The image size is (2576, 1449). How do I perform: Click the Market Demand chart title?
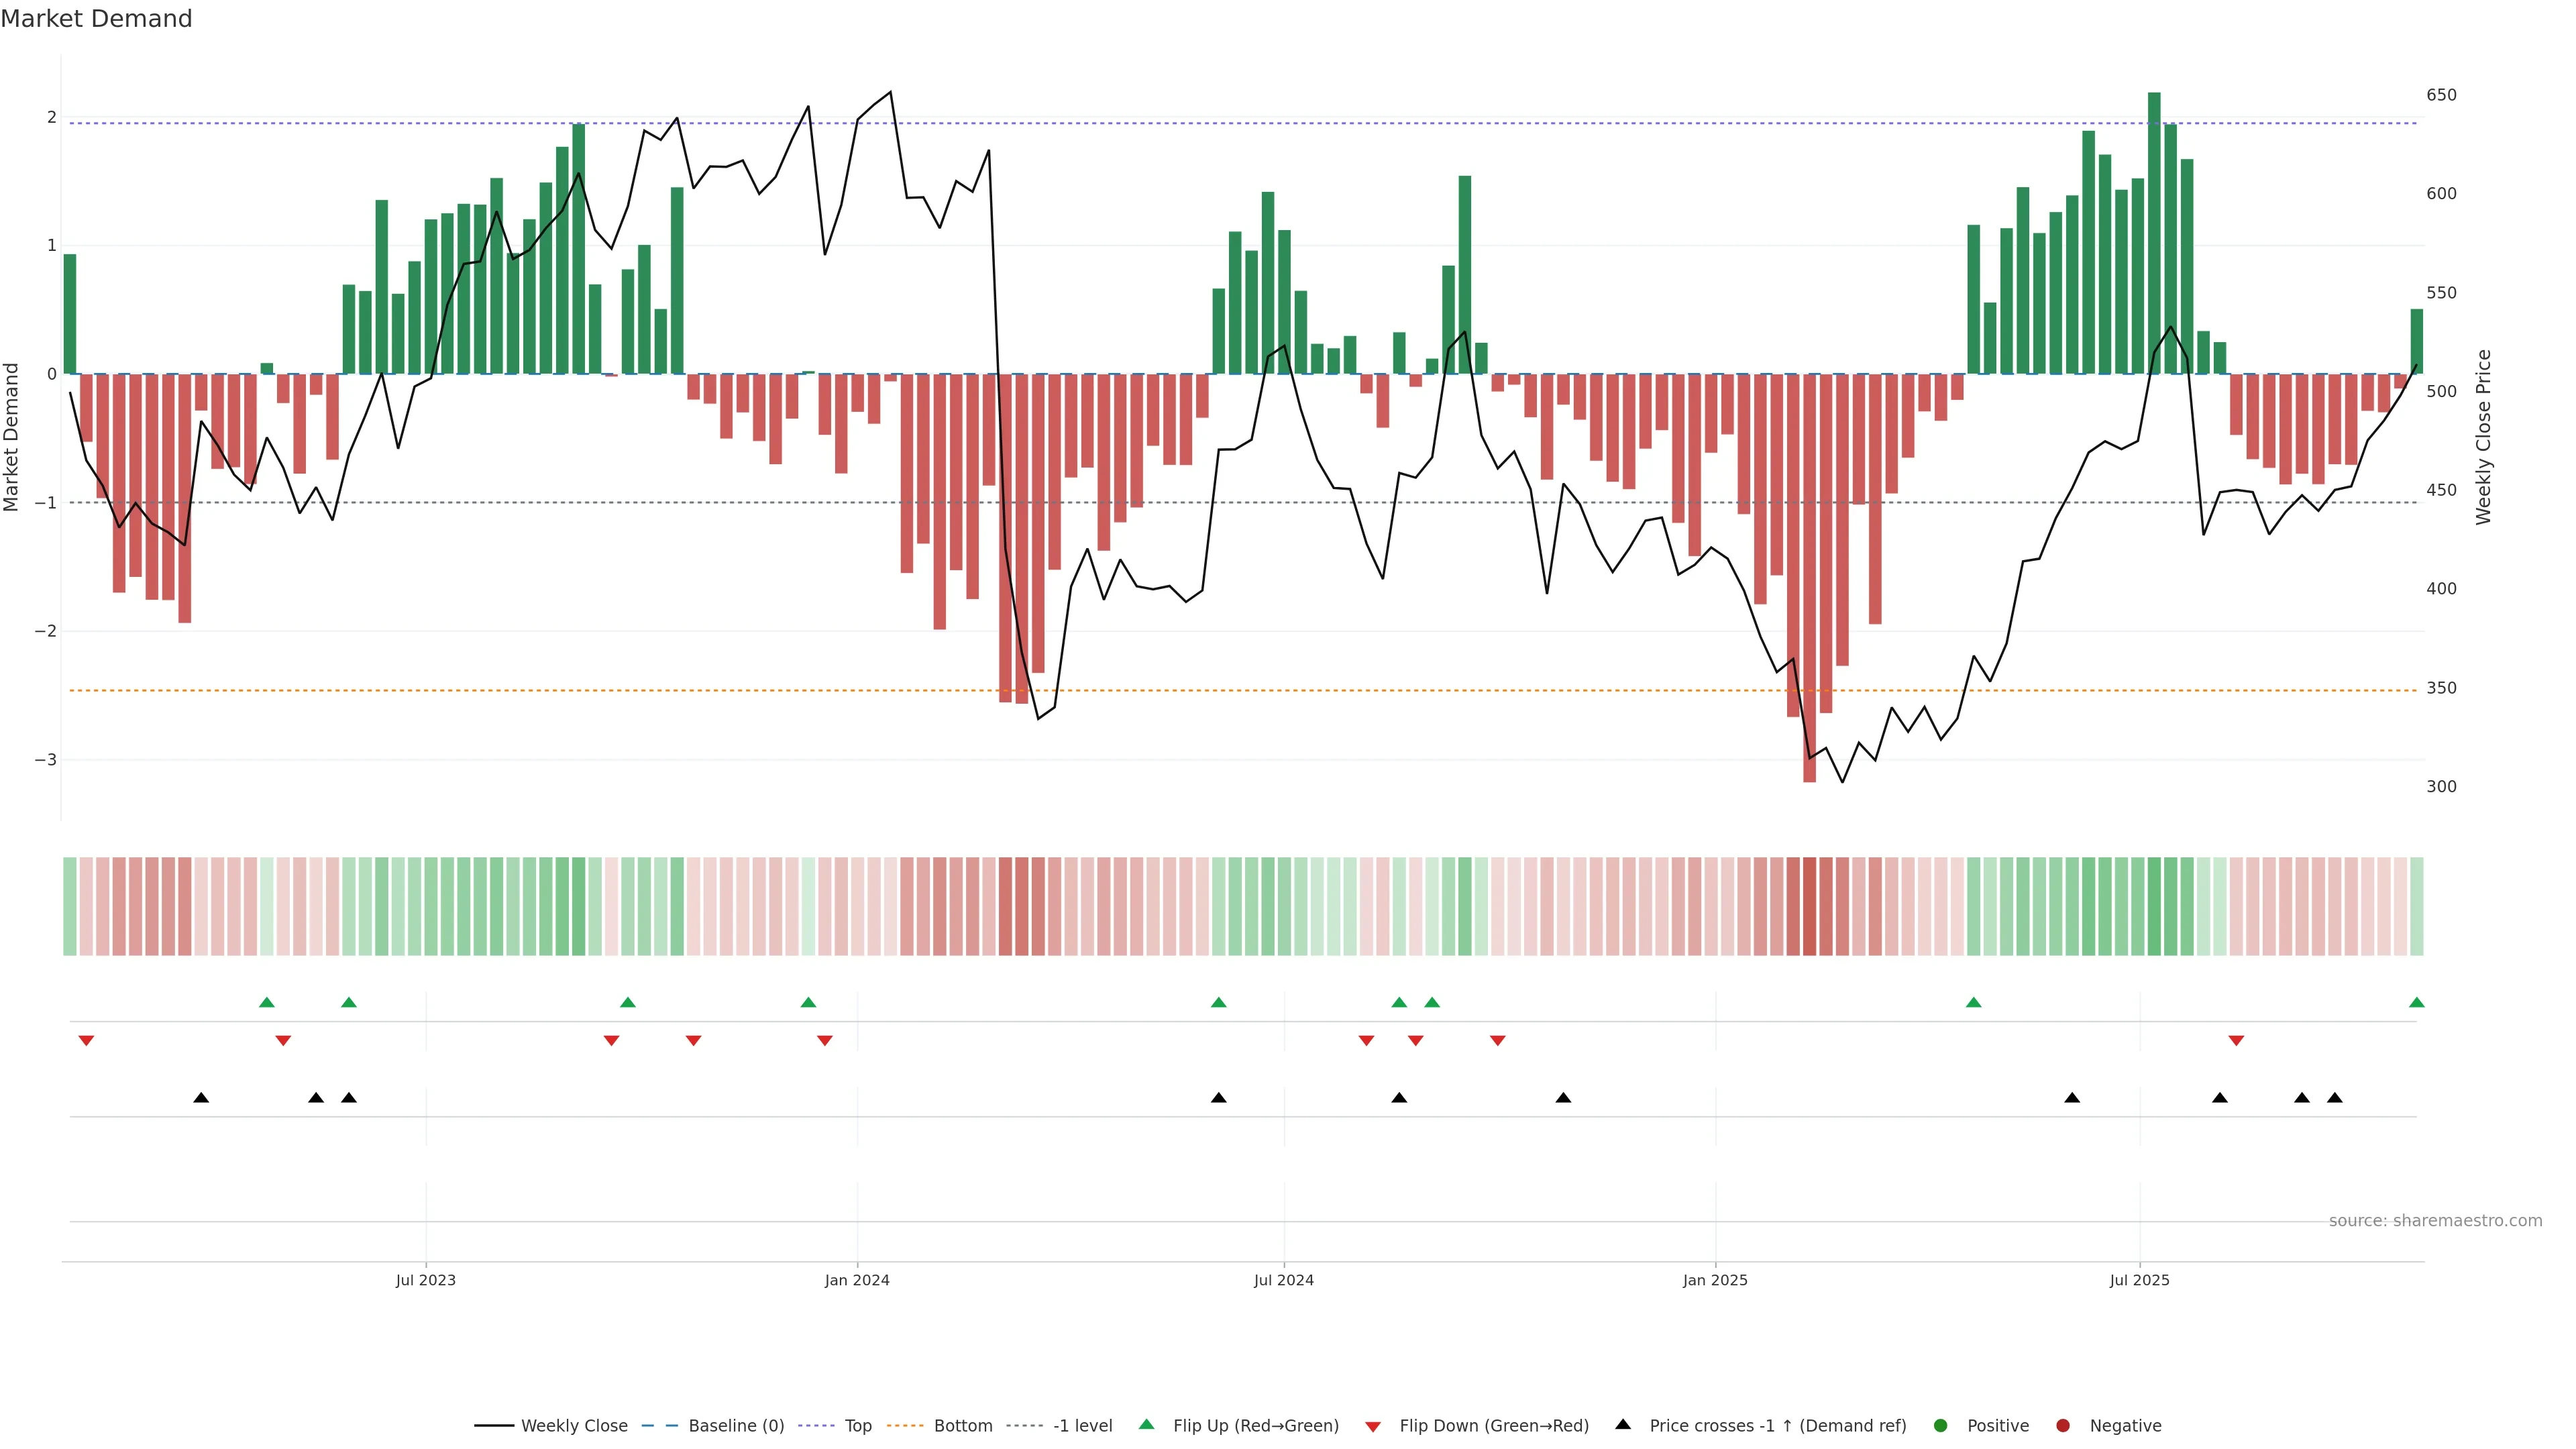[x=96, y=19]
